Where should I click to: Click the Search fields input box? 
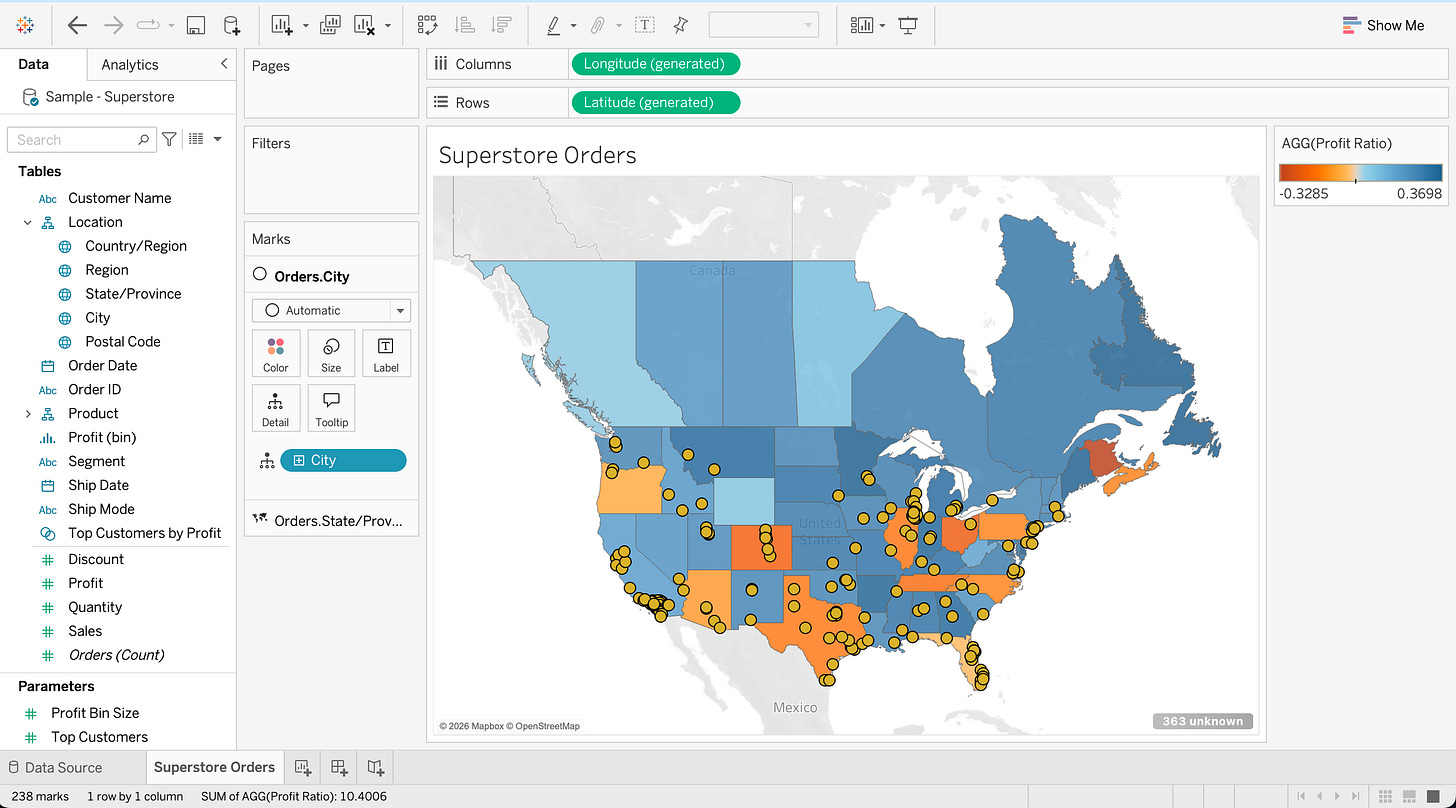click(x=82, y=140)
